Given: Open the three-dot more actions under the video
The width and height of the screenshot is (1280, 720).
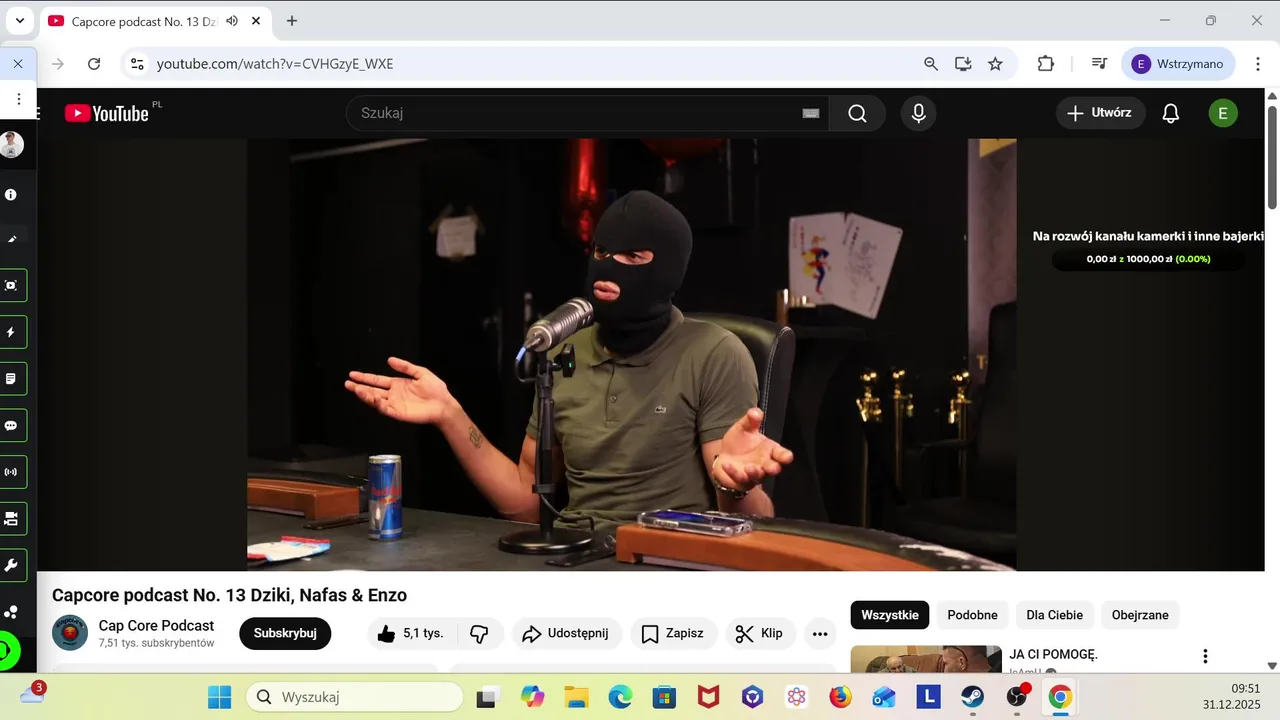Looking at the screenshot, I should pos(820,633).
